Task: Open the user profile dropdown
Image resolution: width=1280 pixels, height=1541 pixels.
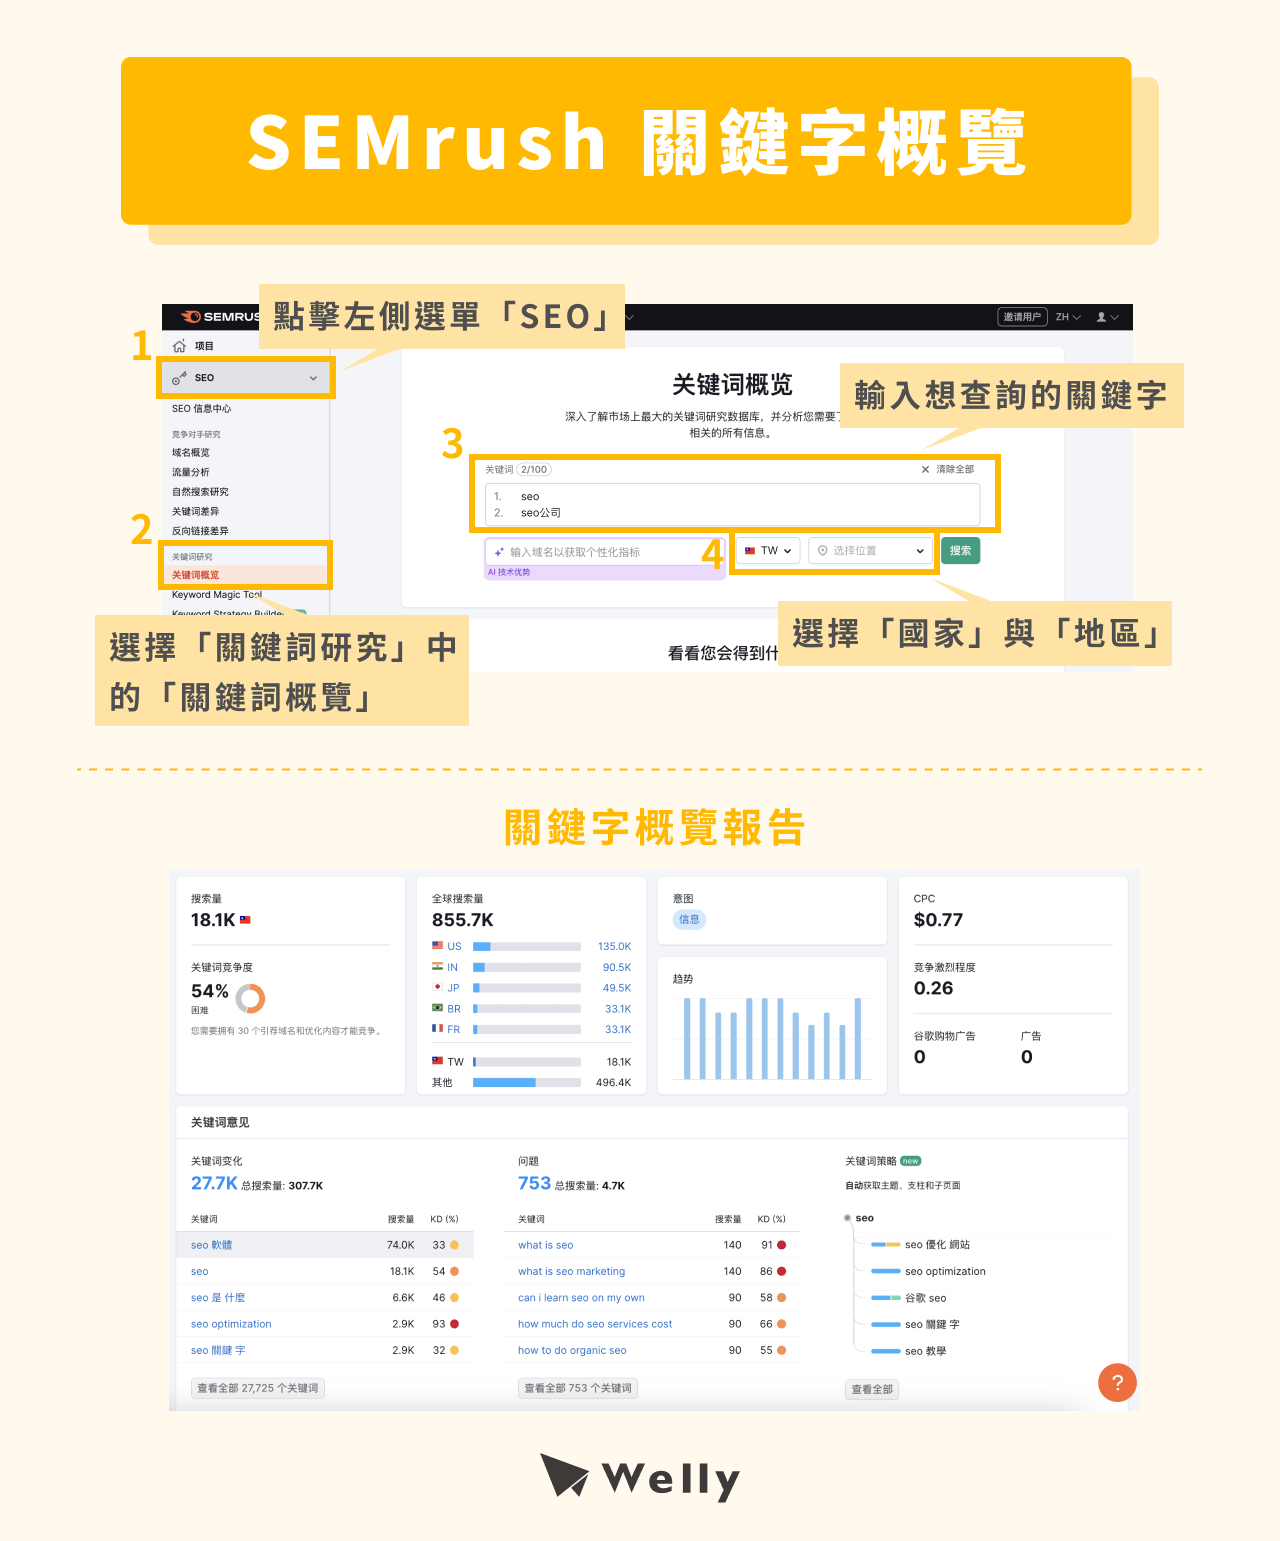Action: pos(1107,317)
